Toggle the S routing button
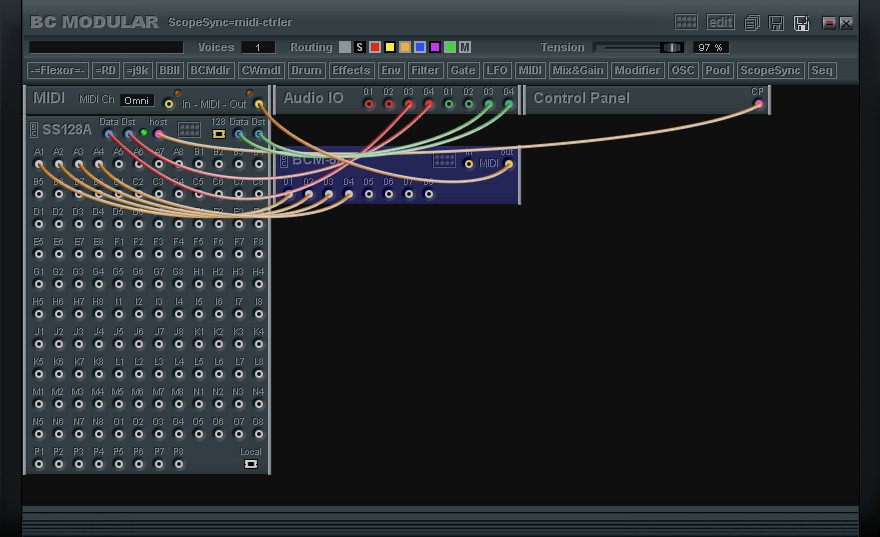Viewport: 880px width, 537px height. coord(360,47)
